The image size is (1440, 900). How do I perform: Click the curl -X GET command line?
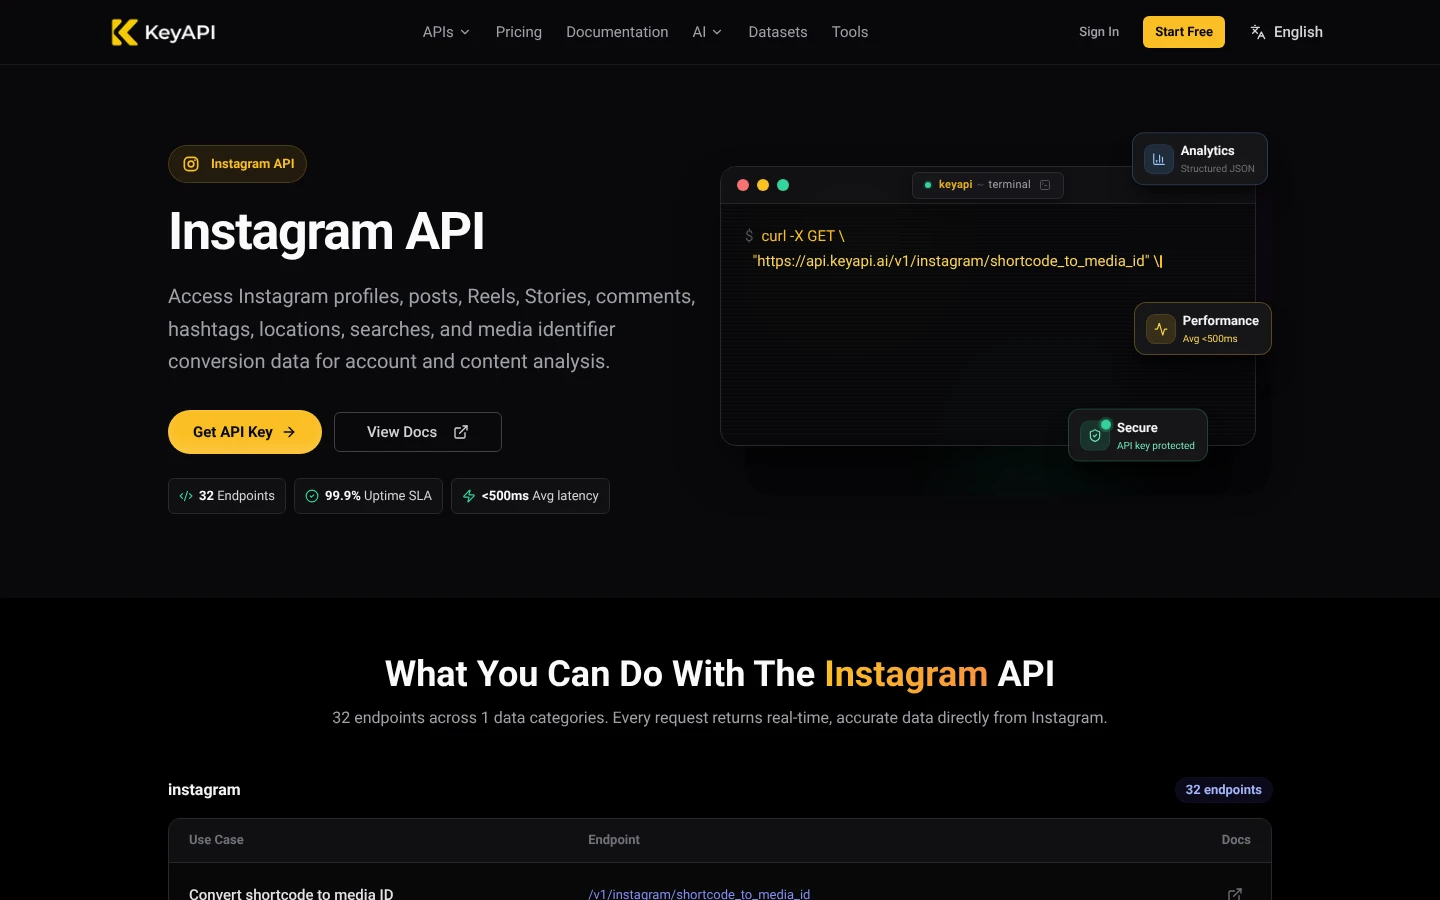pyautogui.click(x=803, y=236)
